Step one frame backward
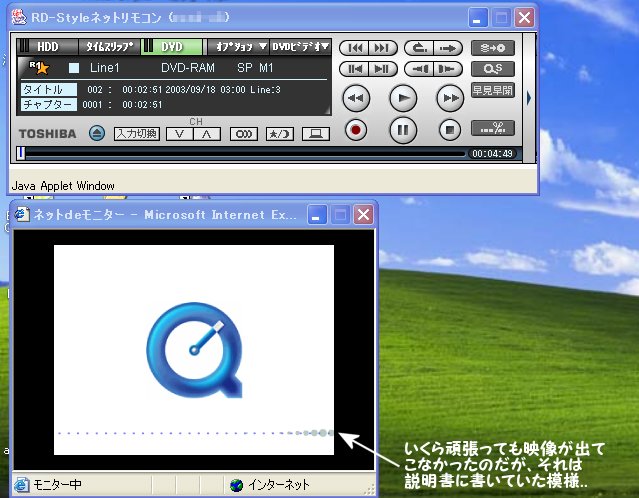Image resolution: width=639 pixels, height=498 pixels. (x=354, y=69)
